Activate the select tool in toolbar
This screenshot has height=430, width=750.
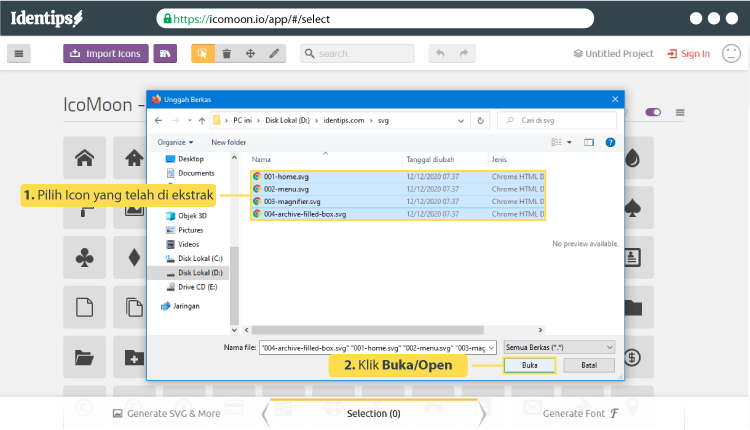click(203, 54)
